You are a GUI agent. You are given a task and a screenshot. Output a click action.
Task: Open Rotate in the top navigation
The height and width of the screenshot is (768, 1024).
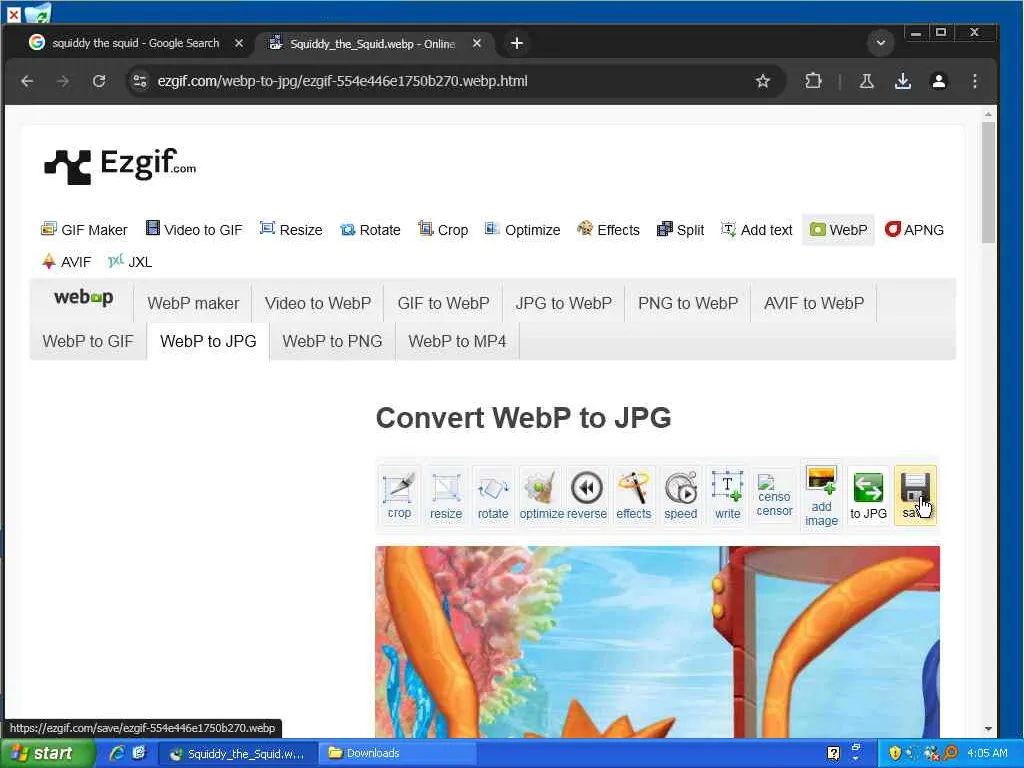point(370,230)
